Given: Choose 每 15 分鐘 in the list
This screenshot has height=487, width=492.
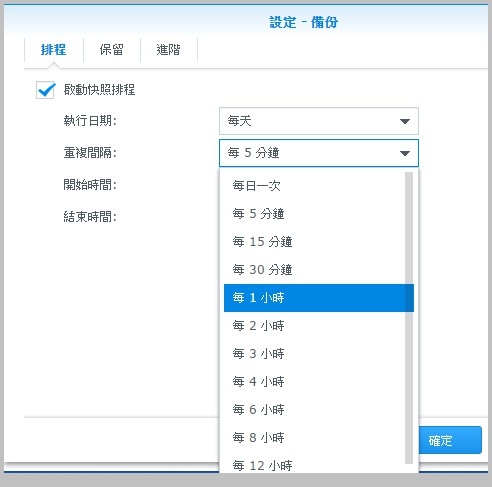Looking at the screenshot, I should point(319,242).
